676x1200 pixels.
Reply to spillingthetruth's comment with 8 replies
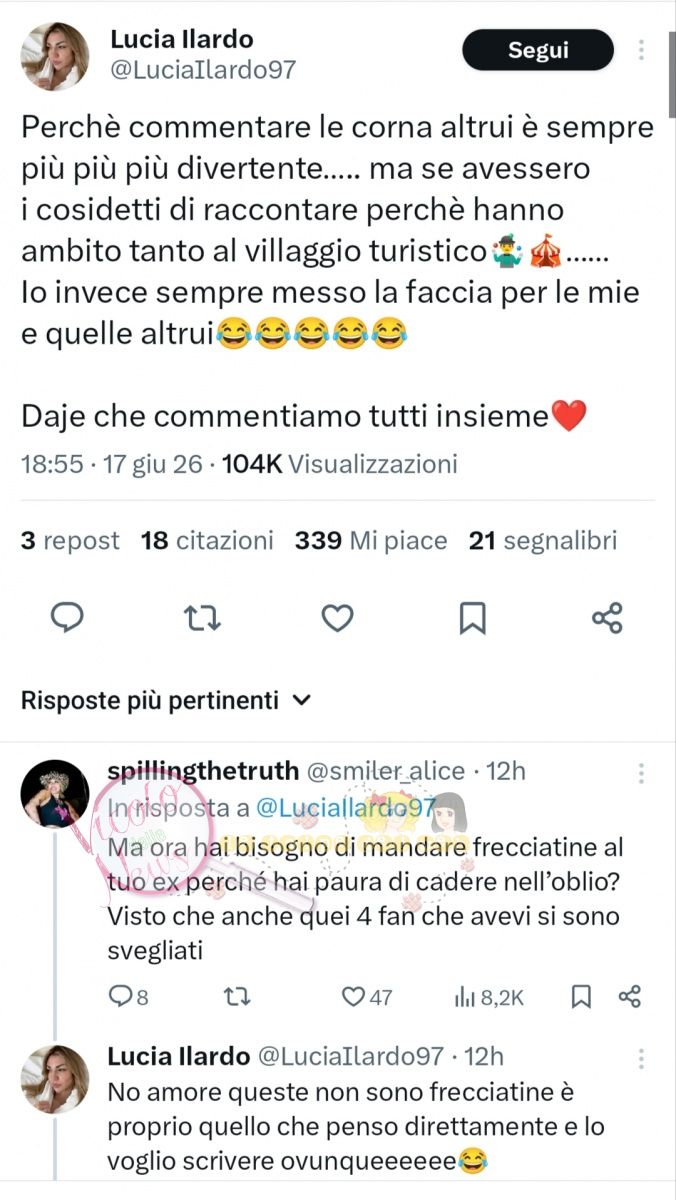click(x=128, y=996)
